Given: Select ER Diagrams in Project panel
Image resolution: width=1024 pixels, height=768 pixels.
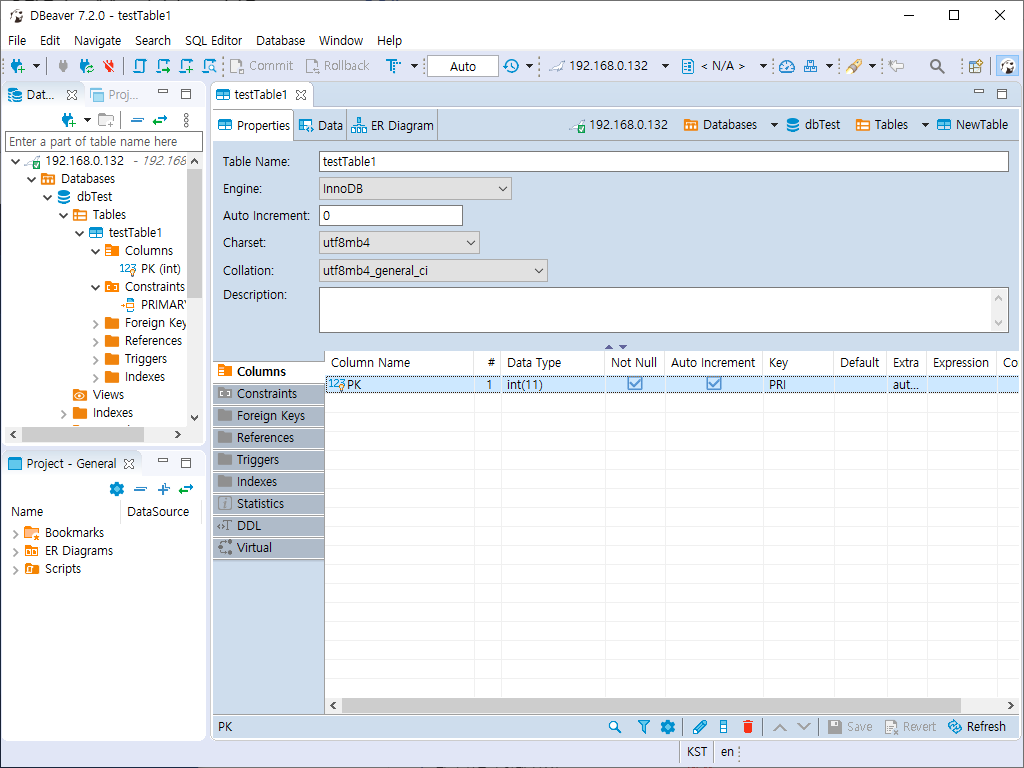Looking at the screenshot, I should coord(69,551).
